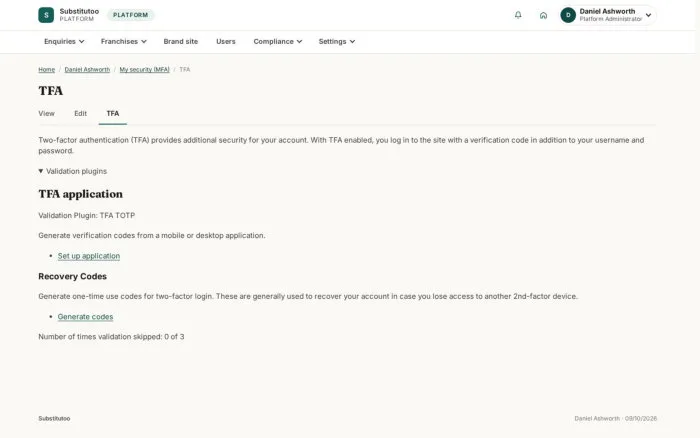Click the 'TFA' breadcrumb current item

point(185,70)
